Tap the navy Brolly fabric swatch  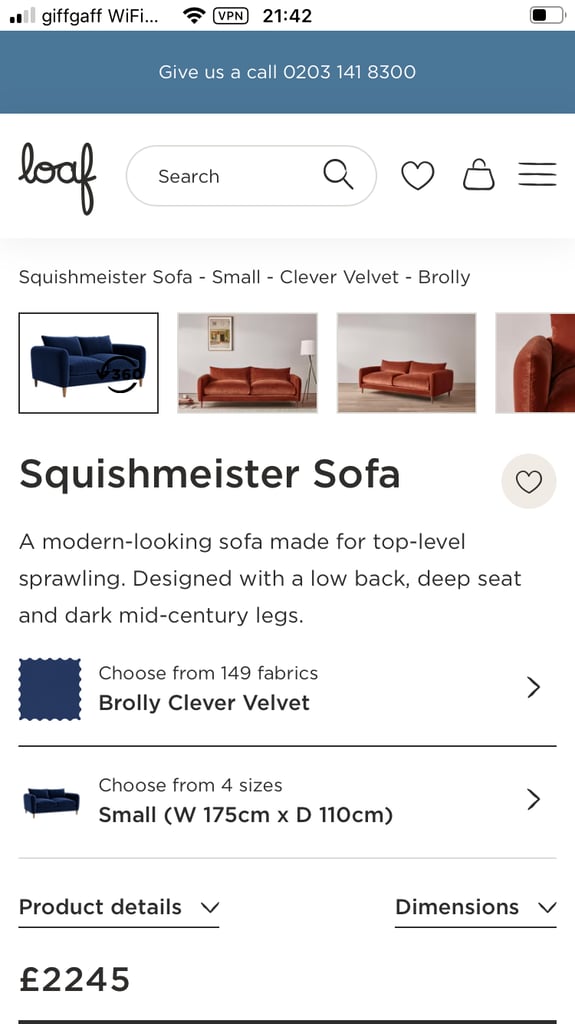[50, 689]
